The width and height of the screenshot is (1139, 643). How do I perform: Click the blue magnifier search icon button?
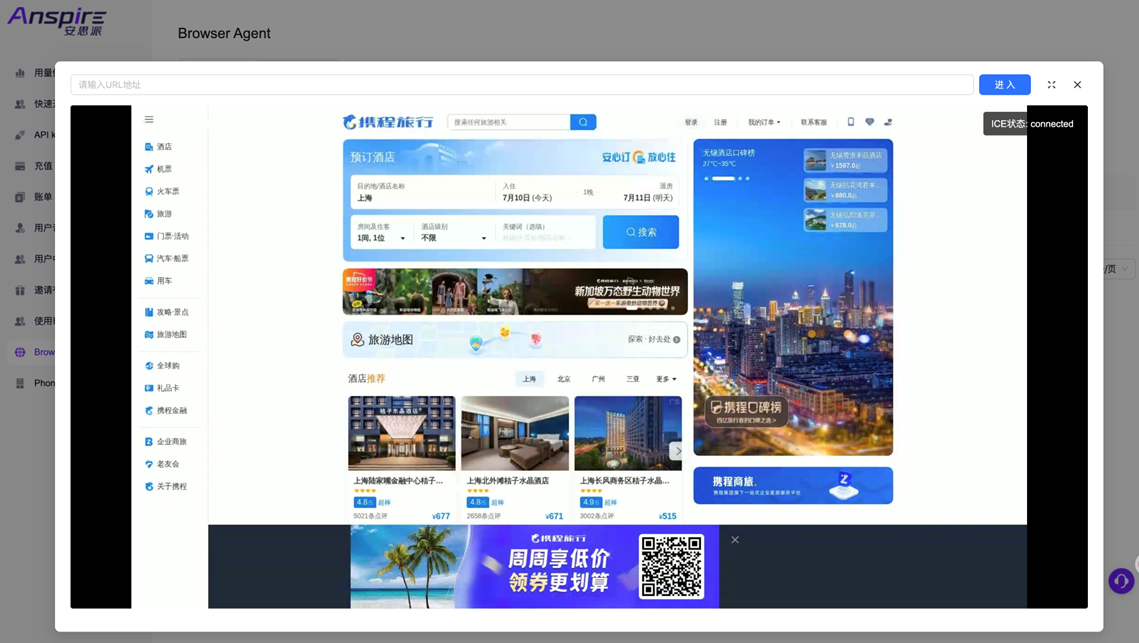[x=583, y=122]
